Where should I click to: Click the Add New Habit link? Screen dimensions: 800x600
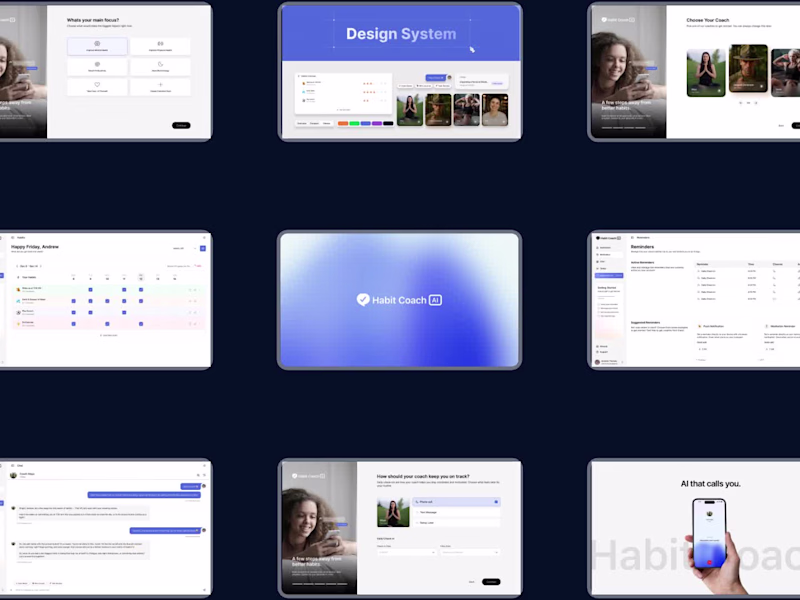coord(109,335)
